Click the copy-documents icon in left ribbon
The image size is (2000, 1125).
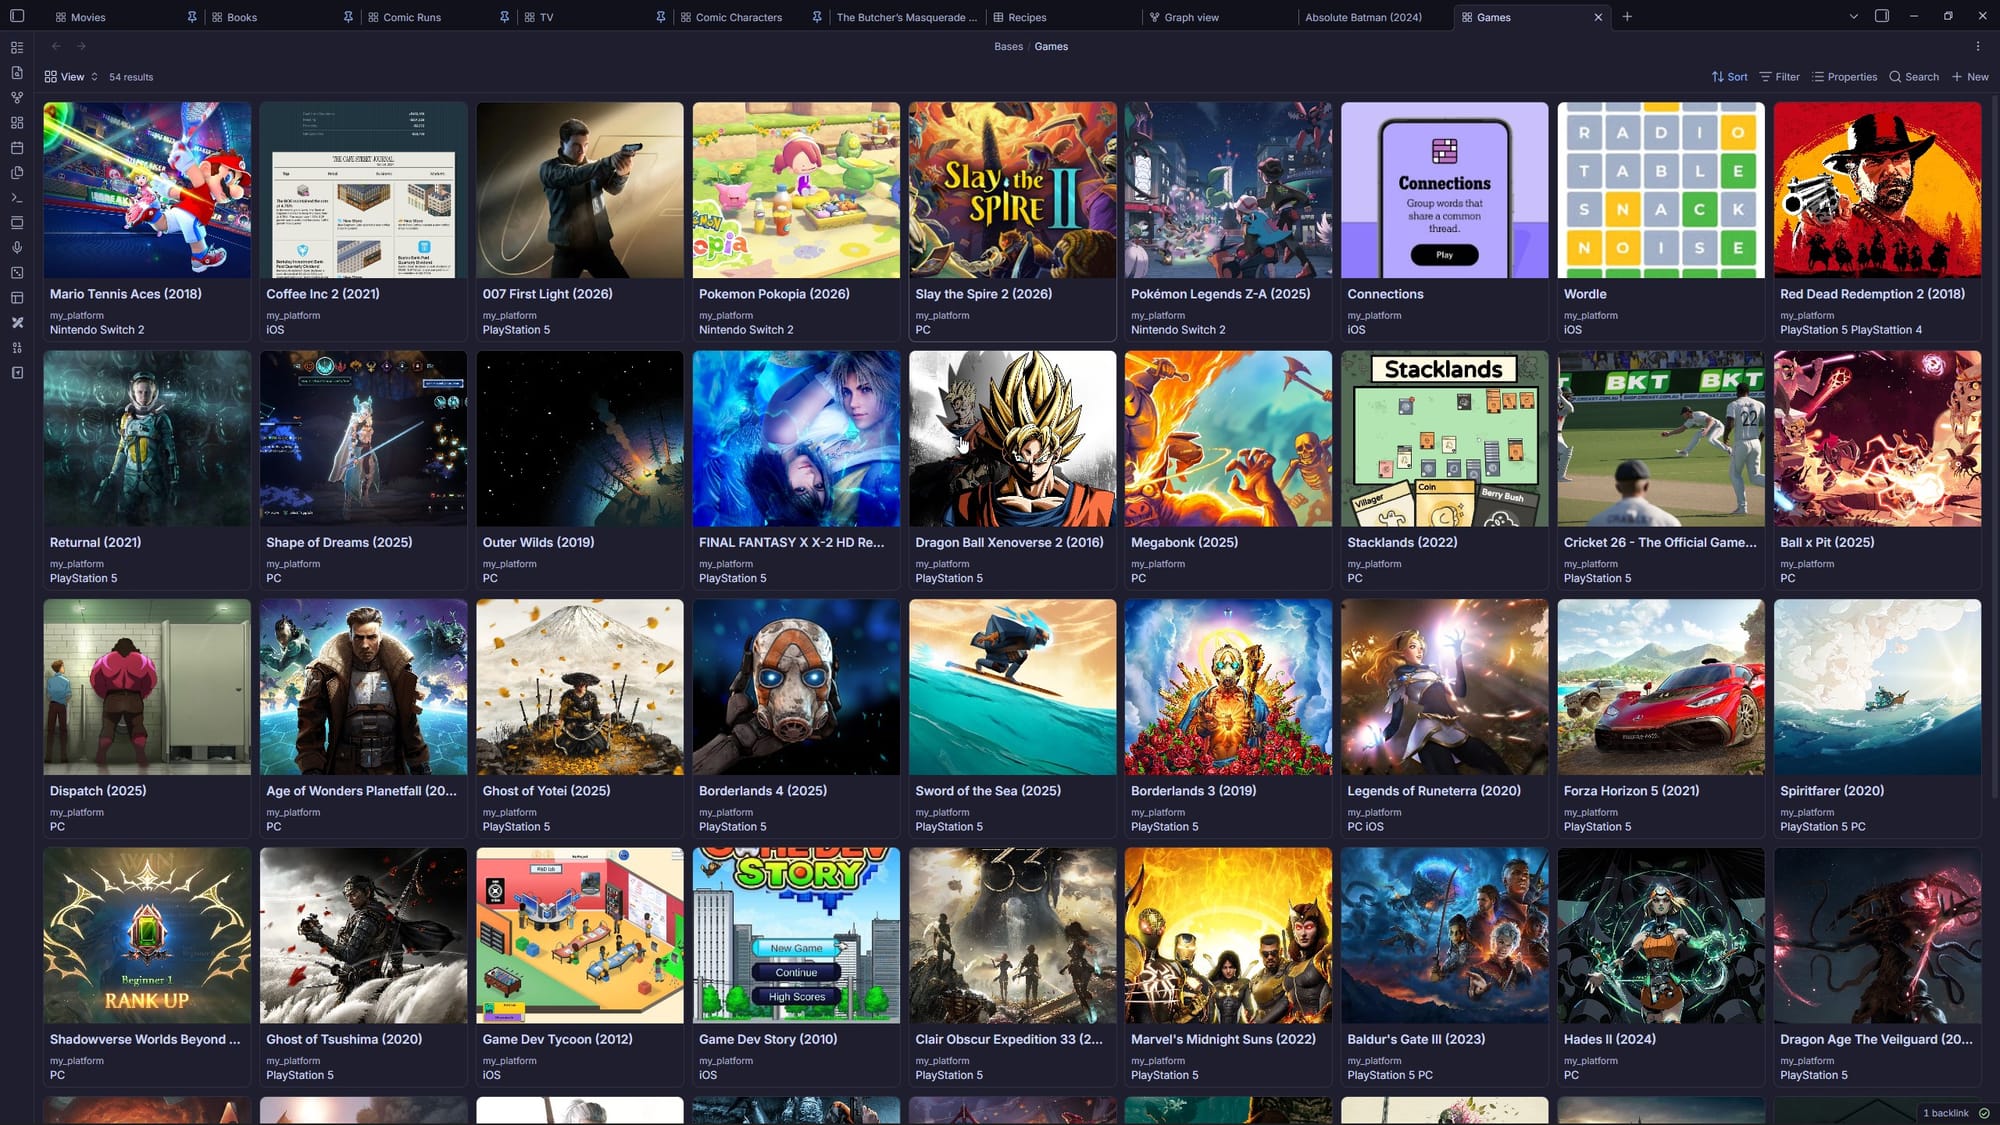(17, 173)
